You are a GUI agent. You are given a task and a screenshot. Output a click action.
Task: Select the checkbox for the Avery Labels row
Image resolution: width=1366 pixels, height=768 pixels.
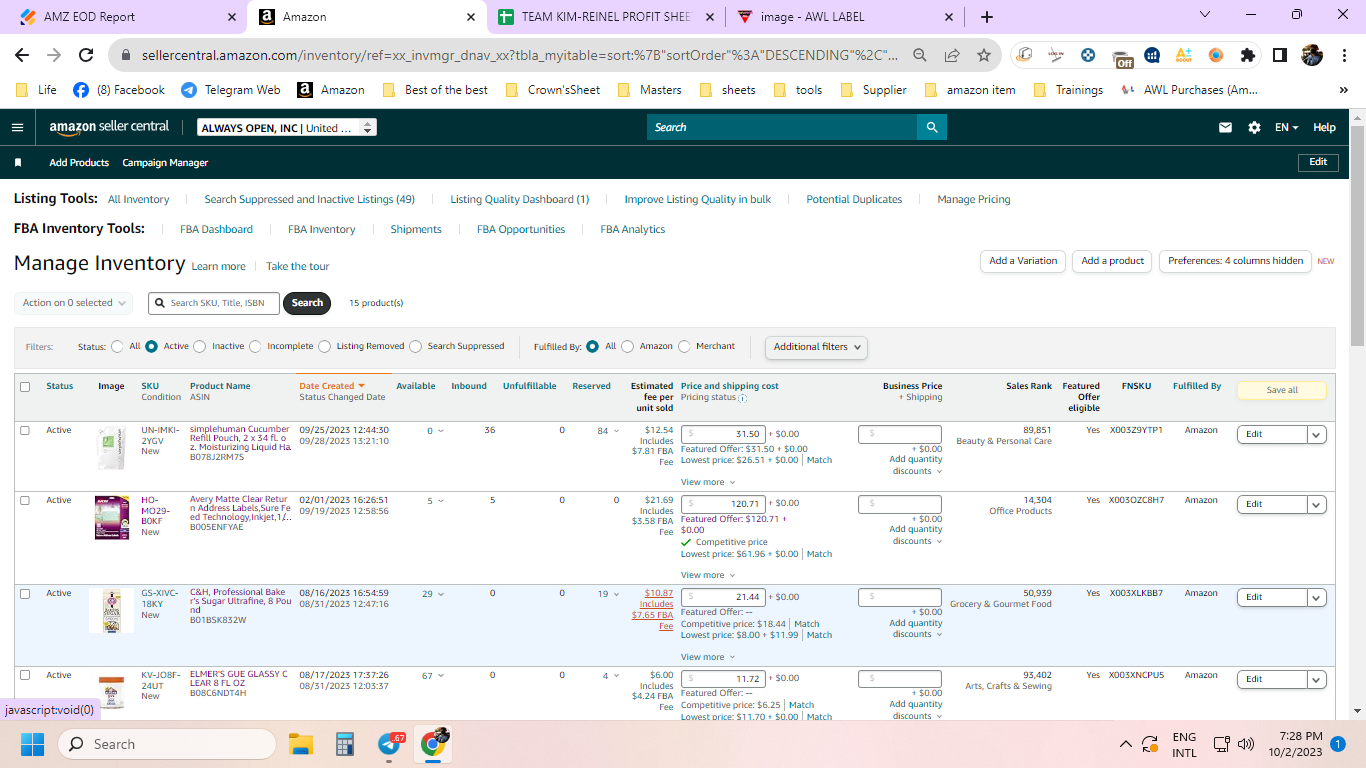(x=25, y=500)
